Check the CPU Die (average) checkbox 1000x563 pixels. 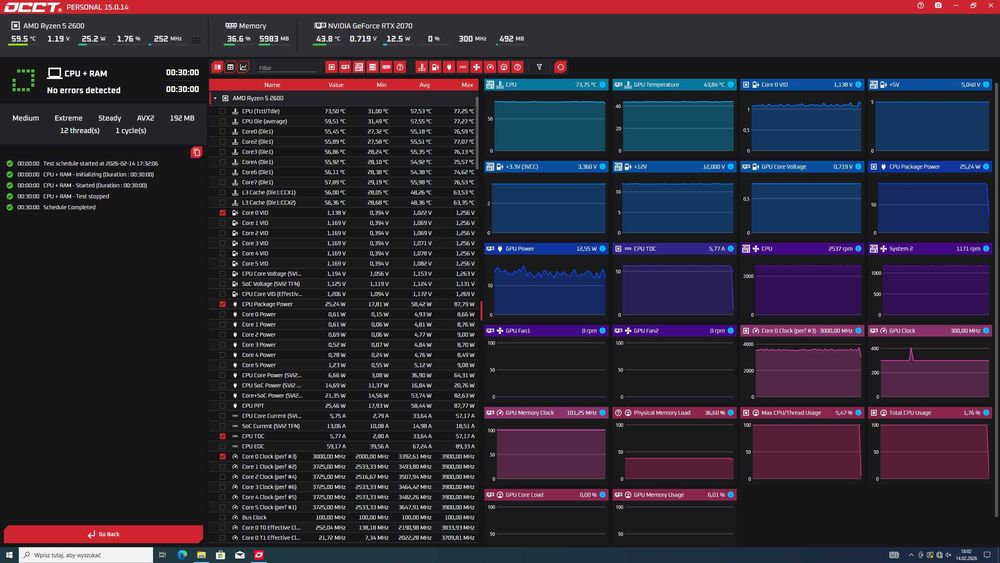(223, 121)
